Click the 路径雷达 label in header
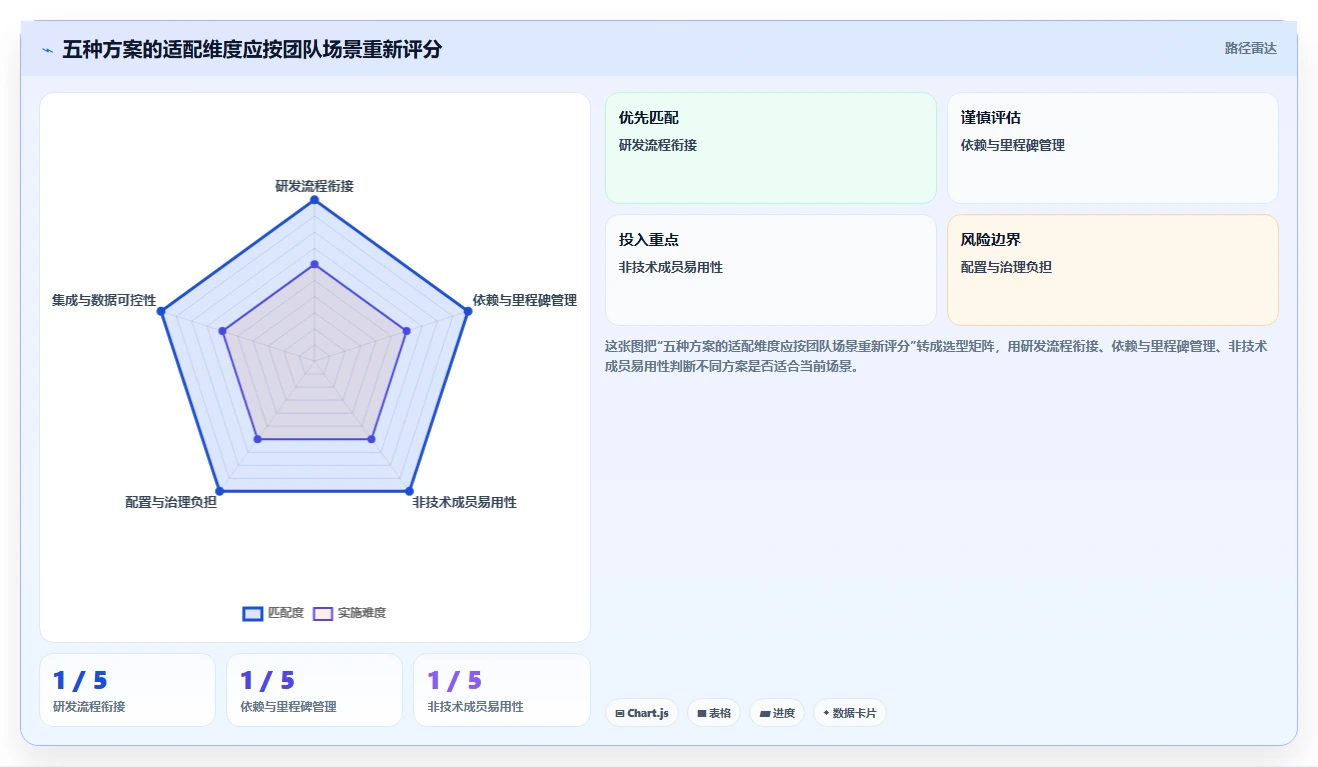Image resolution: width=1318 pixels, height=767 pixels. pyautogui.click(x=1250, y=48)
